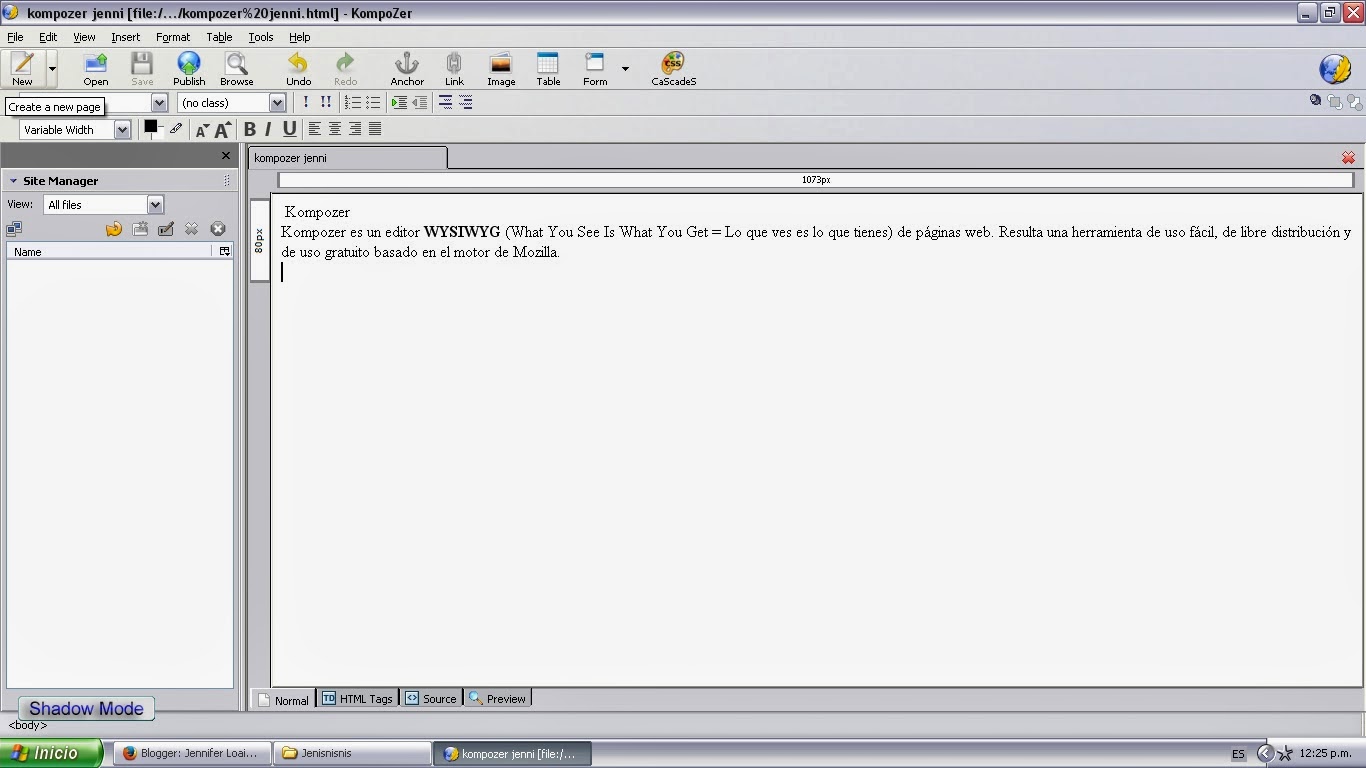The image size is (1366, 768).
Task: Create new folder in Site Manager
Action: tap(140, 229)
